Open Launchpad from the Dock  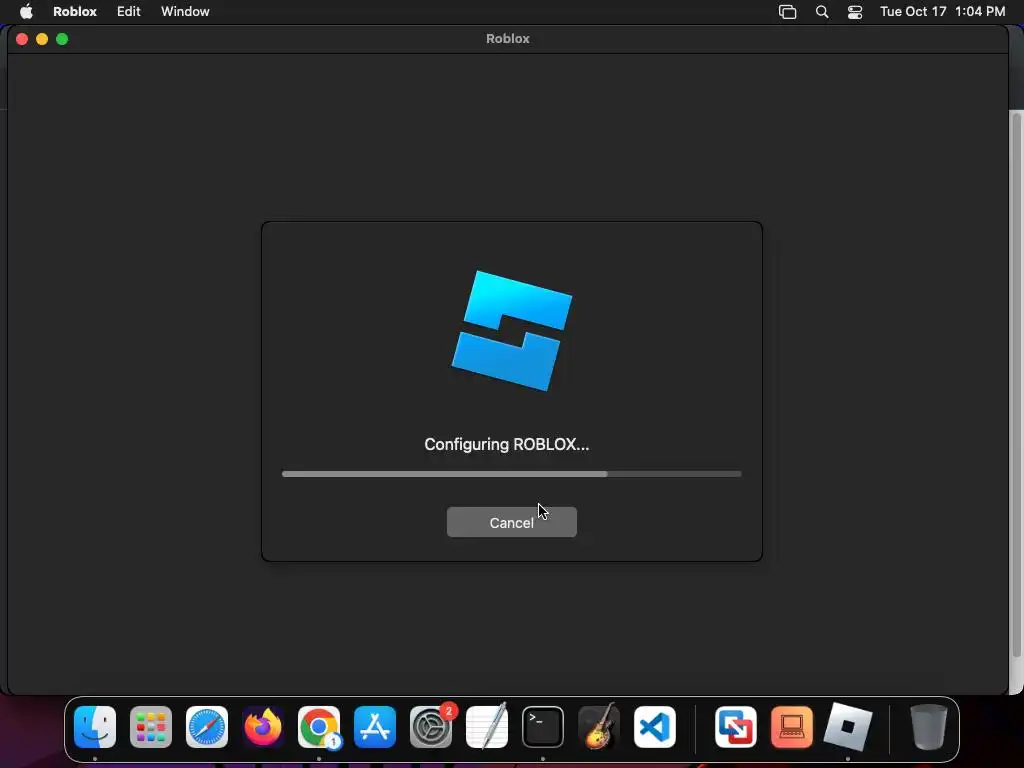[x=151, y=727]
